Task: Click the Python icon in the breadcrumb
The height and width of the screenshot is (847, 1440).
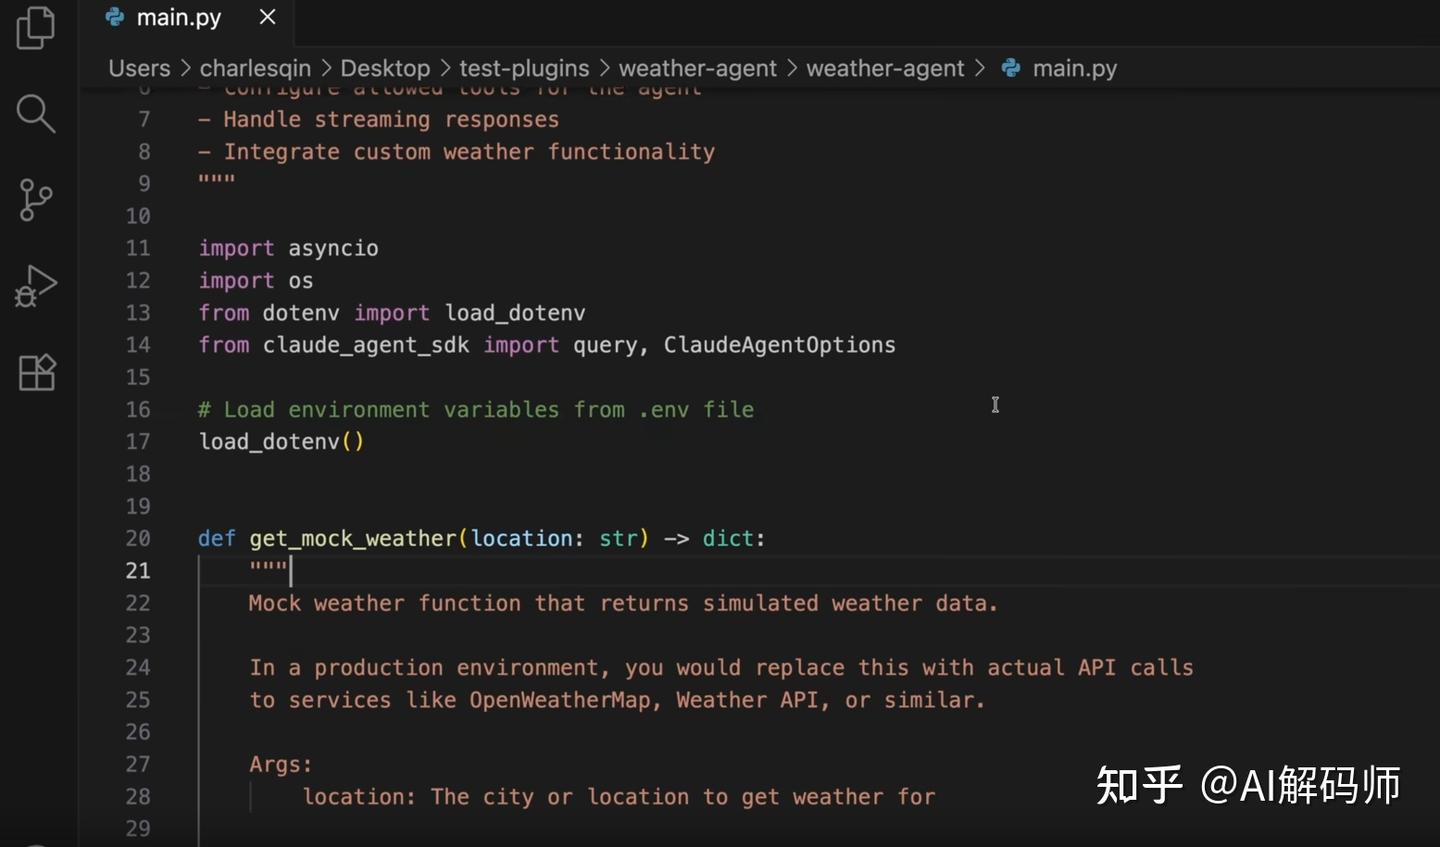Action: 1011,68
